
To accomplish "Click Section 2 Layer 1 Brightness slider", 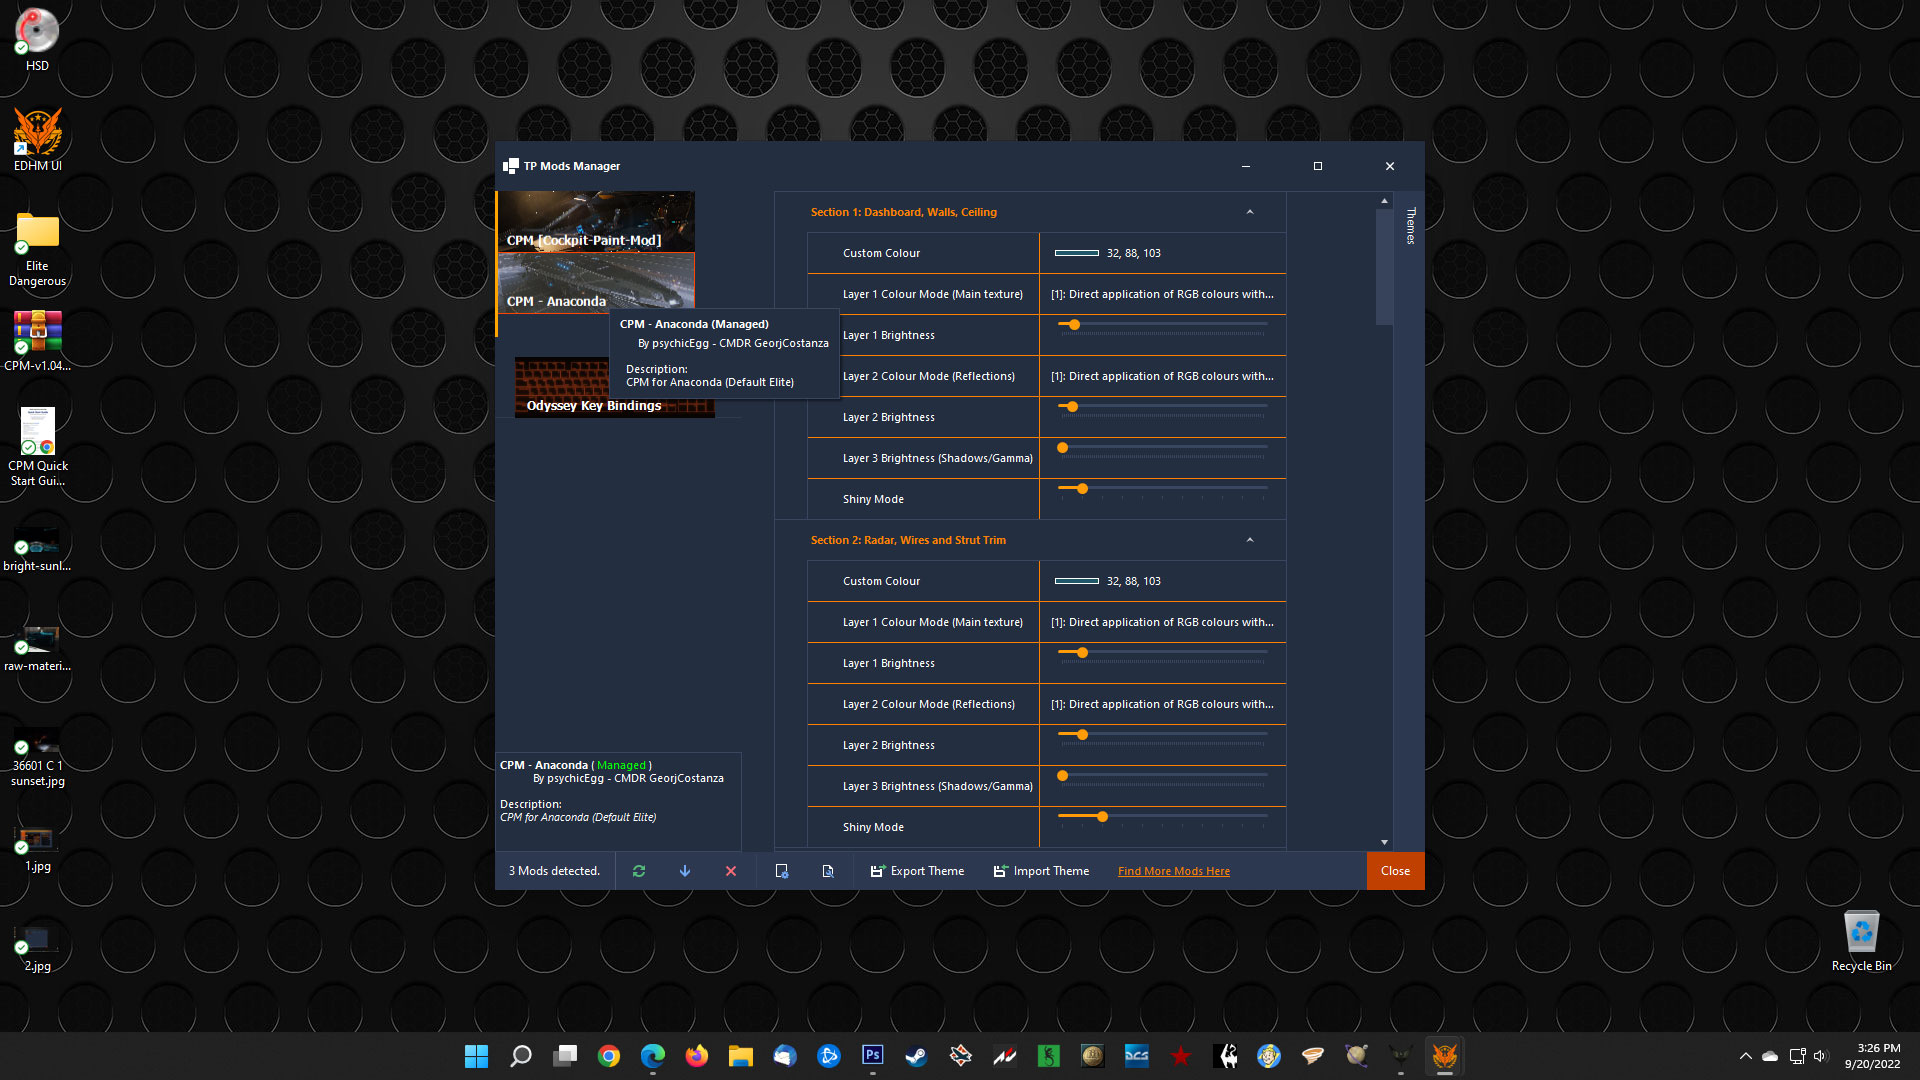I will (1162, 653).
